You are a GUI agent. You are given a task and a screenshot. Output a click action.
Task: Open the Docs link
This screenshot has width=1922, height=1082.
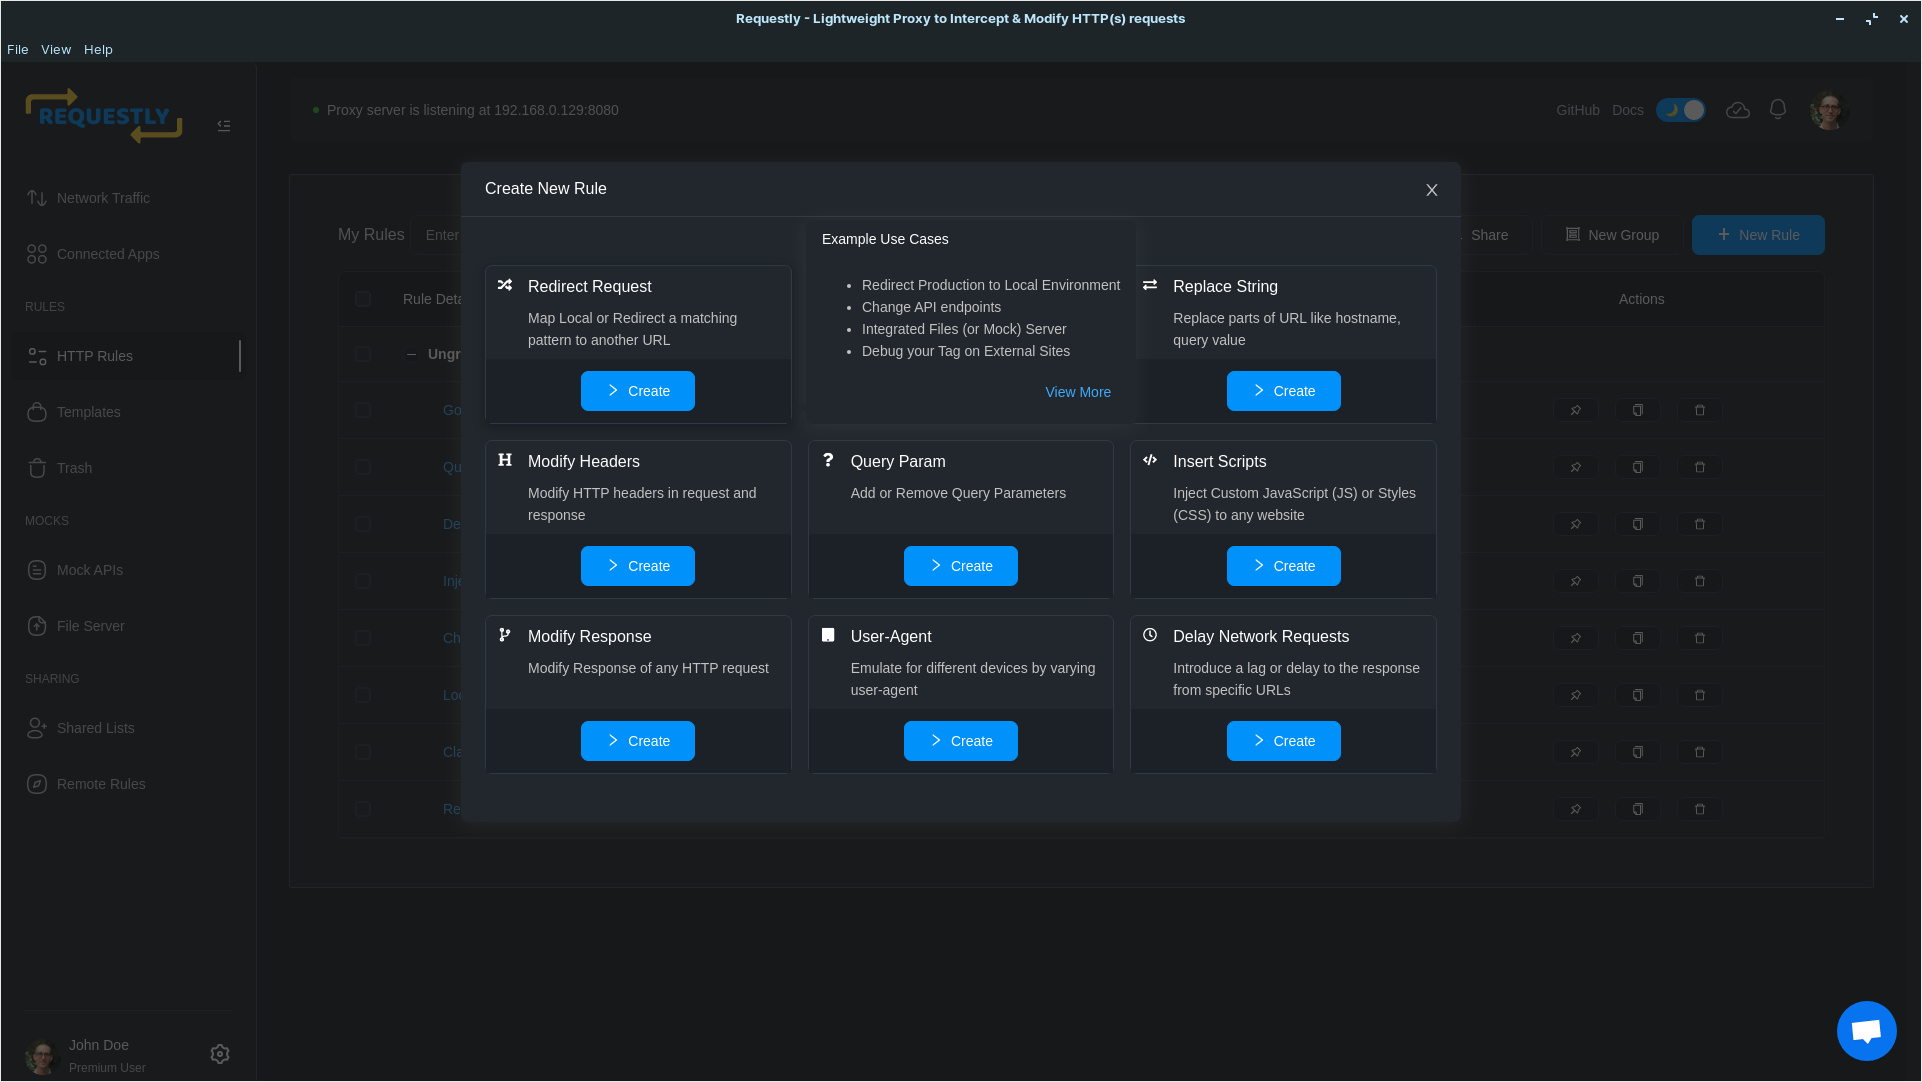tap(1628, 110)
